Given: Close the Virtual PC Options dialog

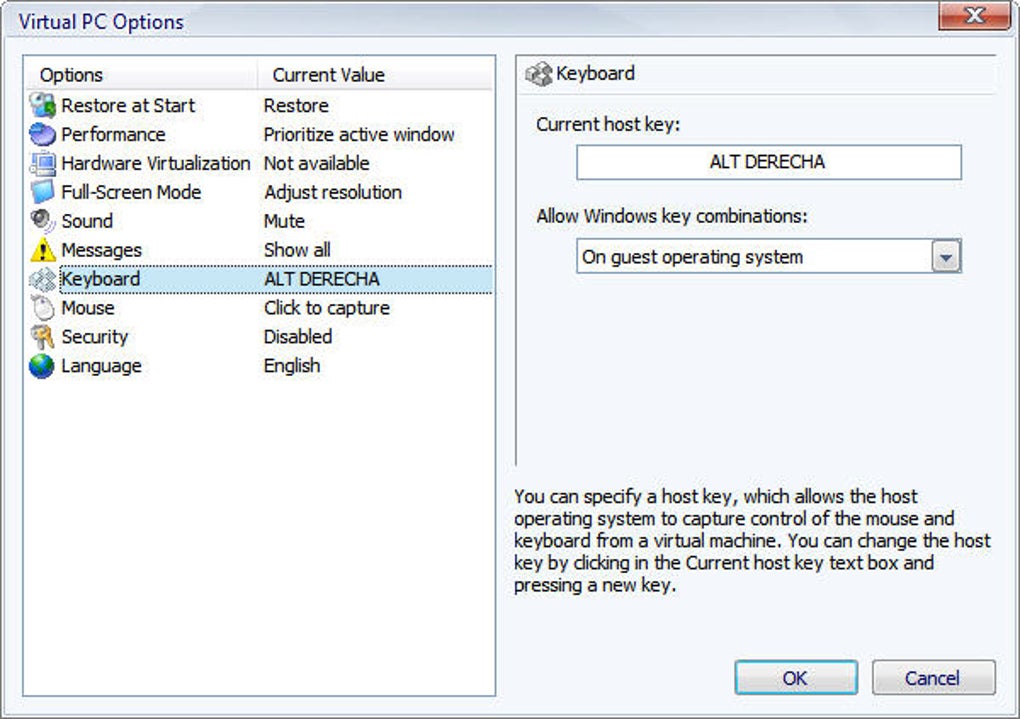Looking at the screenshot, I should [974, 16].
